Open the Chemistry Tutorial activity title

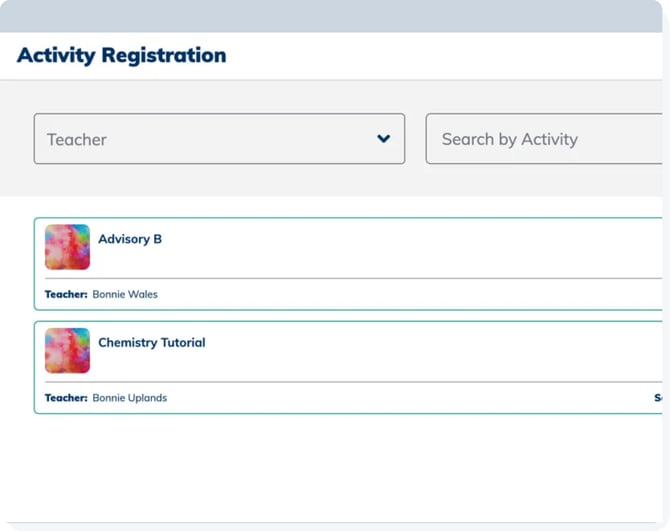coord(151,342)
